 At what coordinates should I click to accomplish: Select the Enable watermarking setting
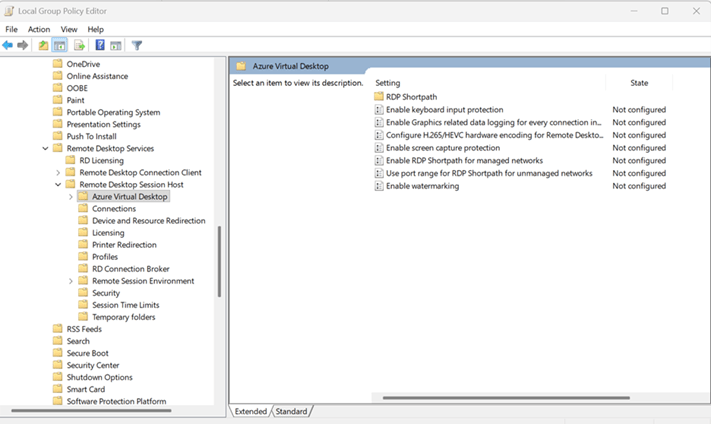[422, 186]
